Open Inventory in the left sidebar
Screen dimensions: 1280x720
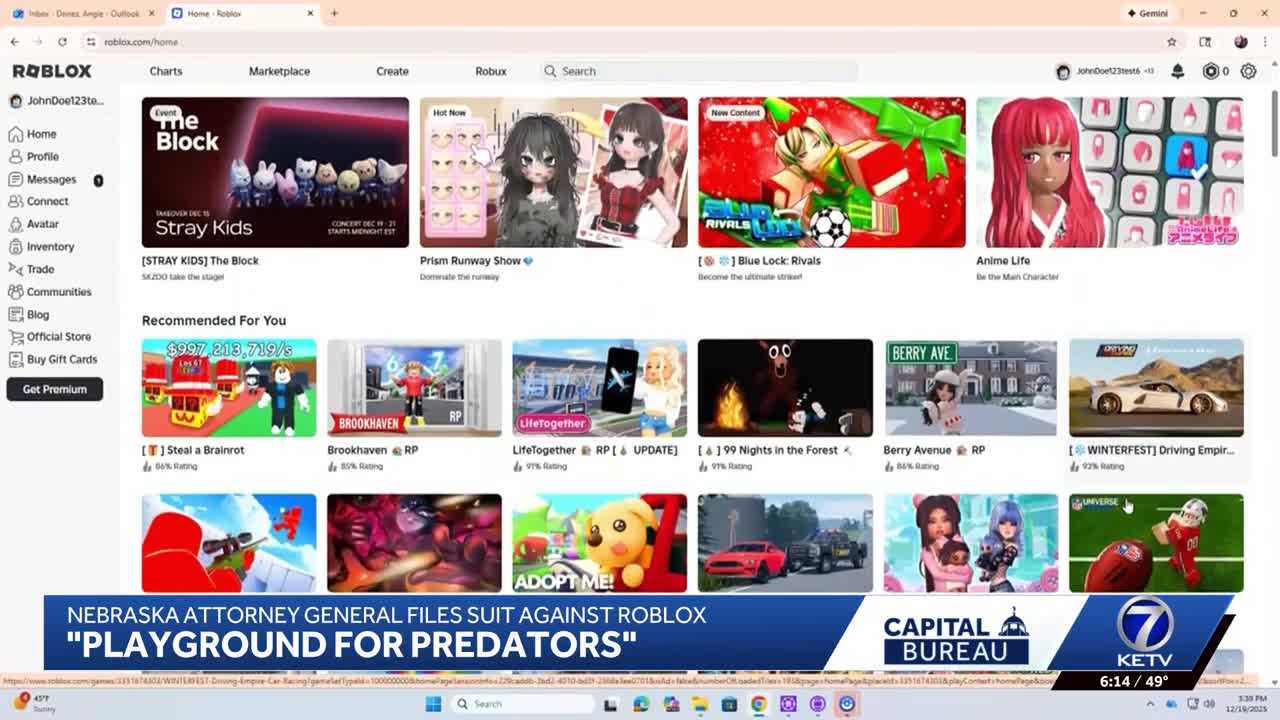click(x=50, y=246)
